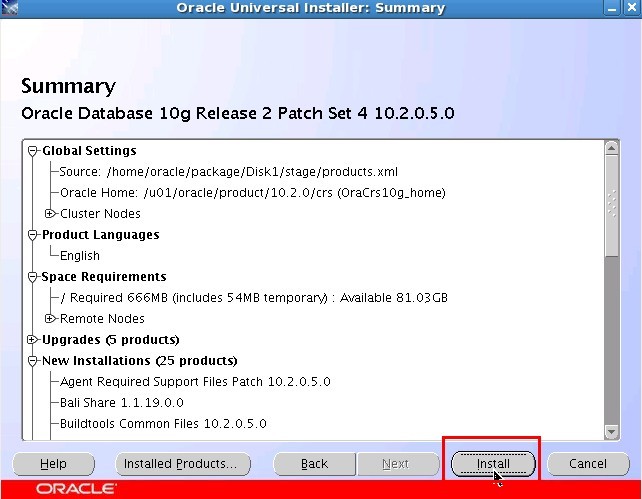Screen dimensions: 642x499
Task: Start installation with Install button
Action: 493,464
